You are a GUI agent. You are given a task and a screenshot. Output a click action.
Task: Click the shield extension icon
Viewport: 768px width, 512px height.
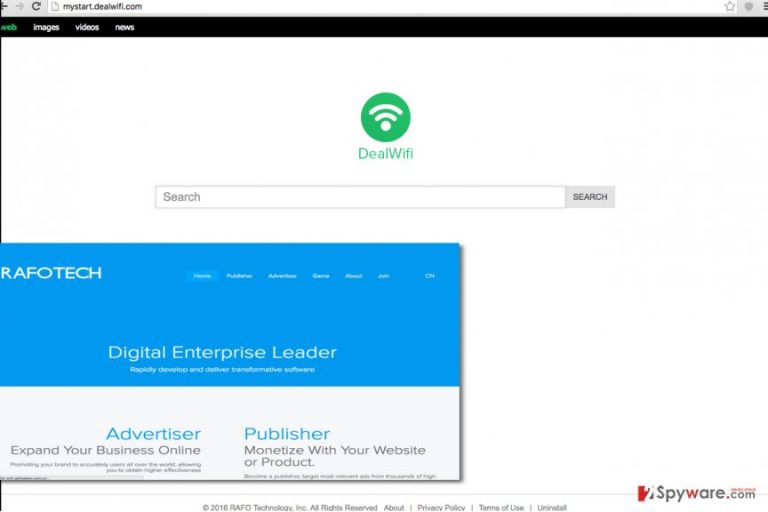pyautogui.click(x=748, y=6)
